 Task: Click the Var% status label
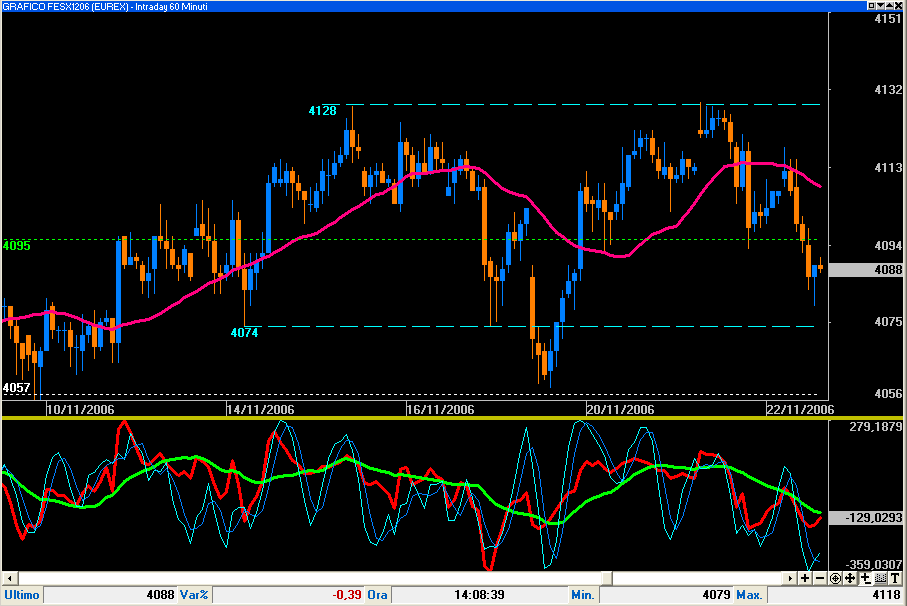point(194,595)
